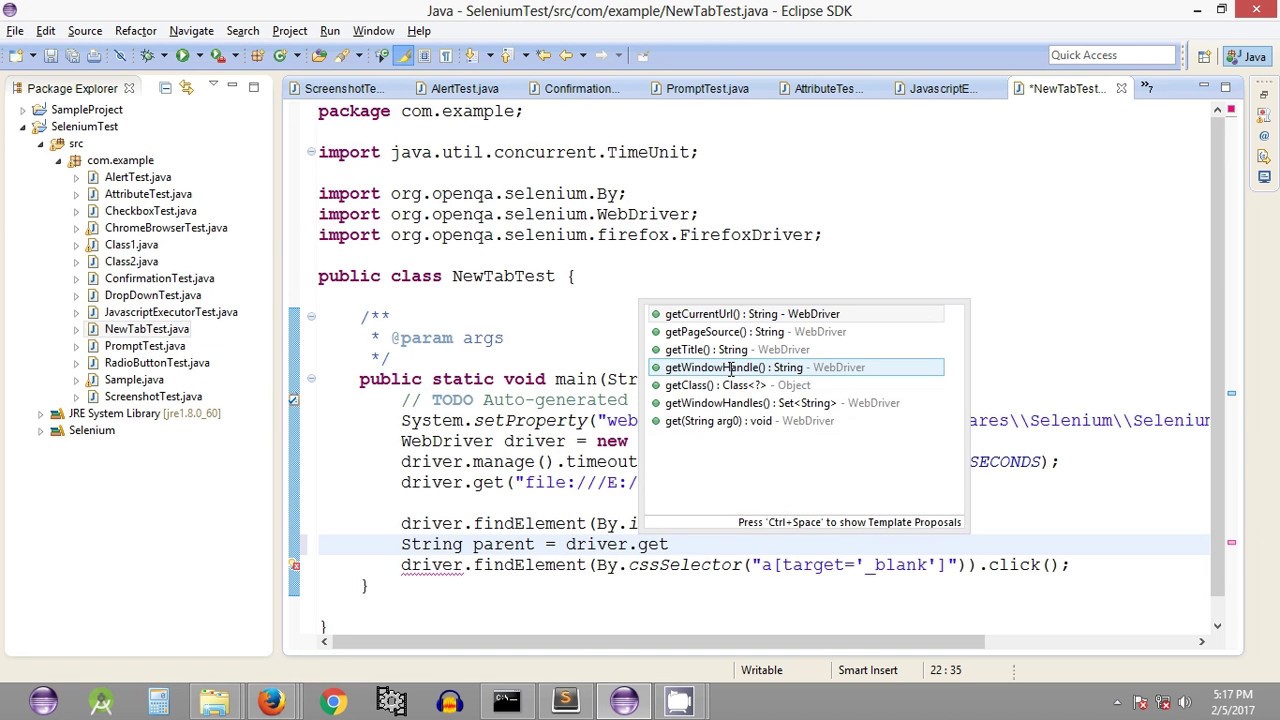Collapse the SeleniumTest project node
1280x720 pixels.
[23, 127]
